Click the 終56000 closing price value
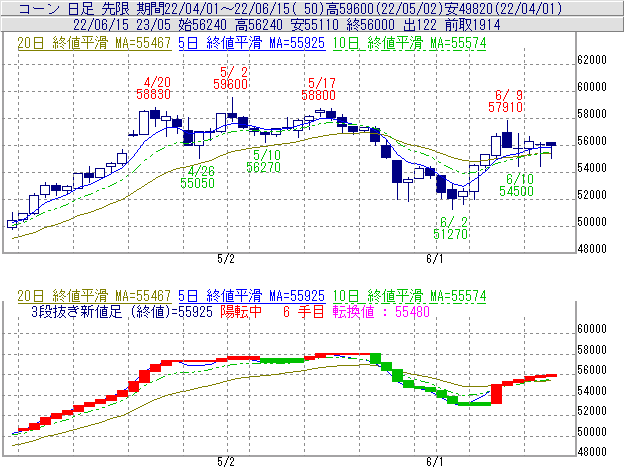This screenshot has width=624, height=475. coord(370,25)
